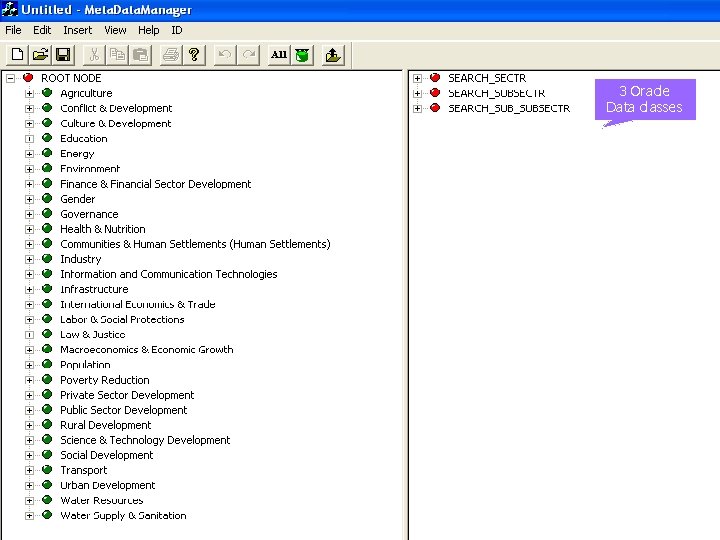This screenshot has height=540, width=720.
Task: Select Information and Communication Technologies item
Action: point(169,274)
